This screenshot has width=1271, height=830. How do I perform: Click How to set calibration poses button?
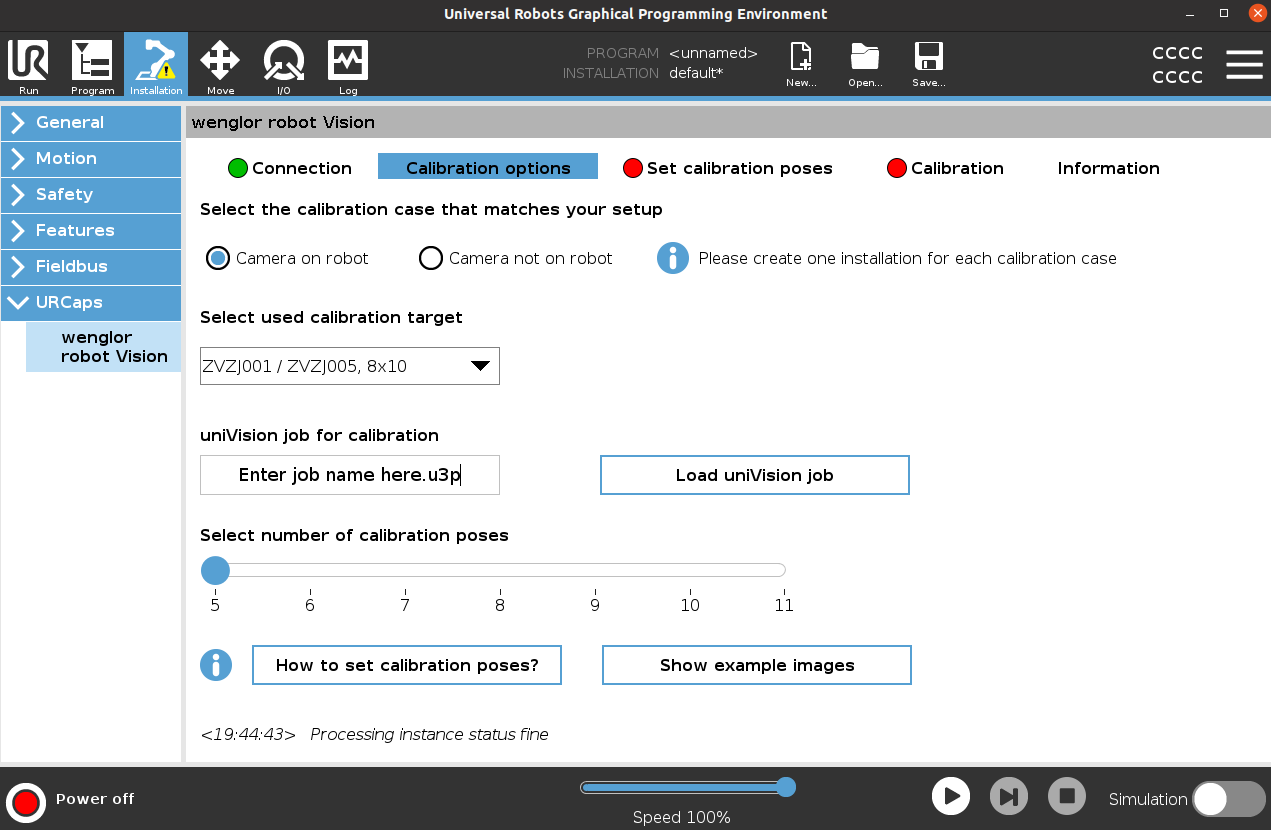coord(407,665)
